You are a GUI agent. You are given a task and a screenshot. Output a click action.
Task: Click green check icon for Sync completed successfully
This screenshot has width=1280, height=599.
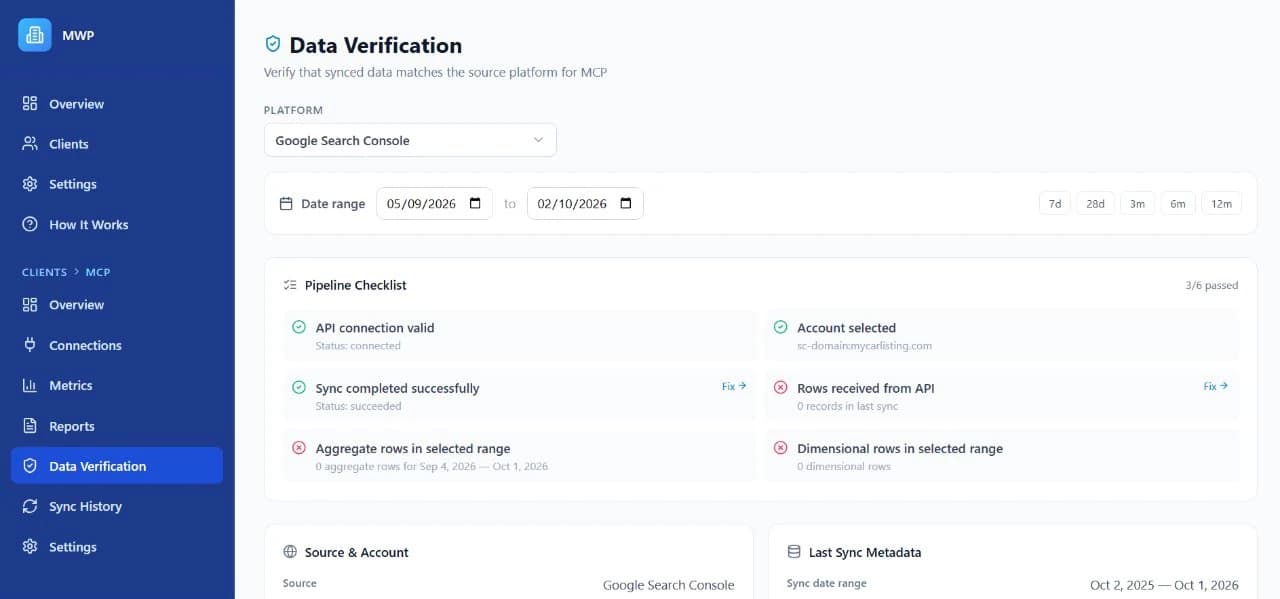pos(299,387)
